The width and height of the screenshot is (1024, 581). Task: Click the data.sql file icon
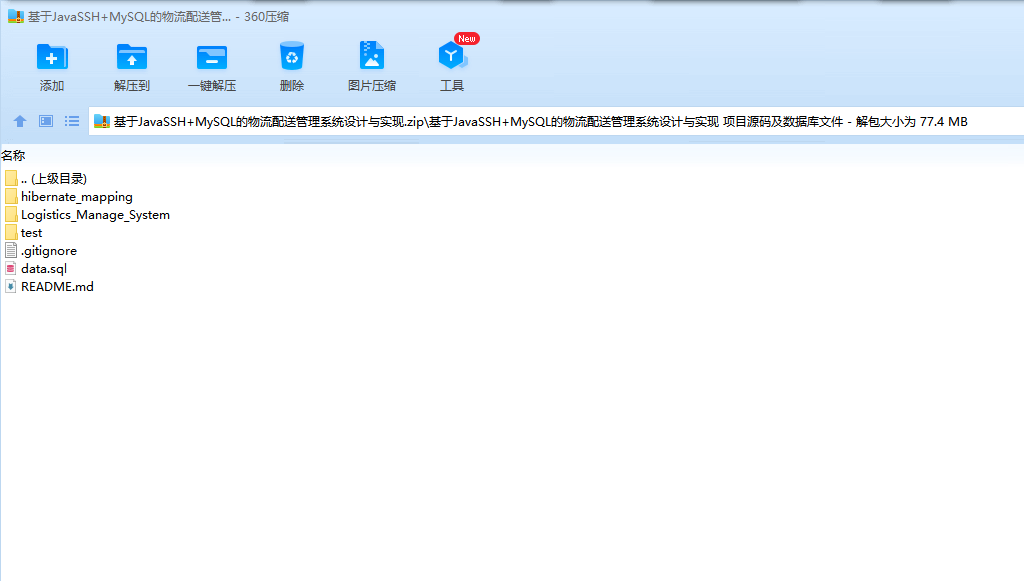point(10,268)
